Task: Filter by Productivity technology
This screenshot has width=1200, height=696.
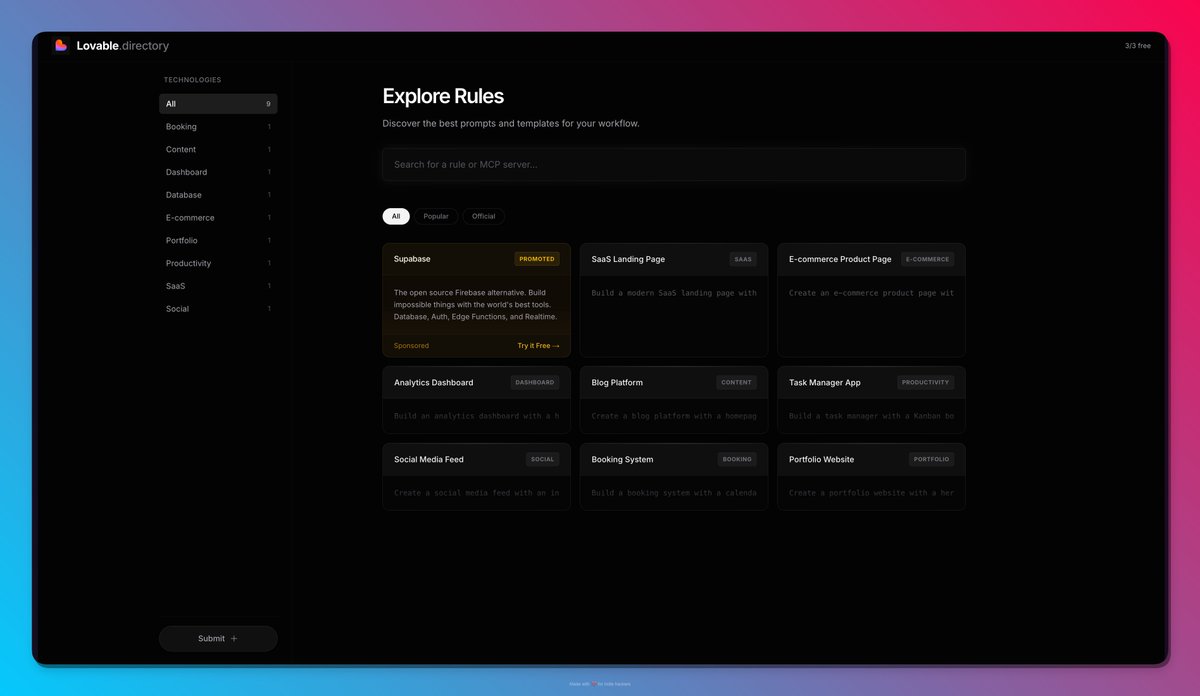Action: 218,263
